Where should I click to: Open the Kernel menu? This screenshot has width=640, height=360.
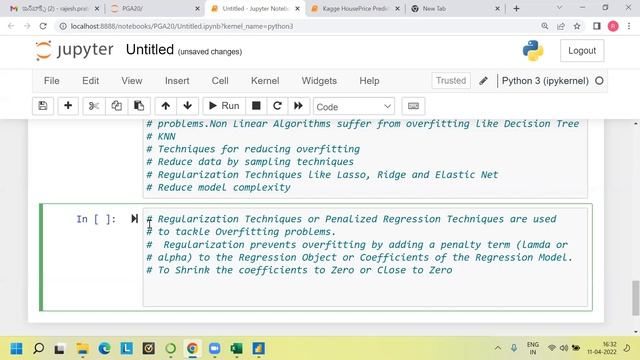(265, 81)
